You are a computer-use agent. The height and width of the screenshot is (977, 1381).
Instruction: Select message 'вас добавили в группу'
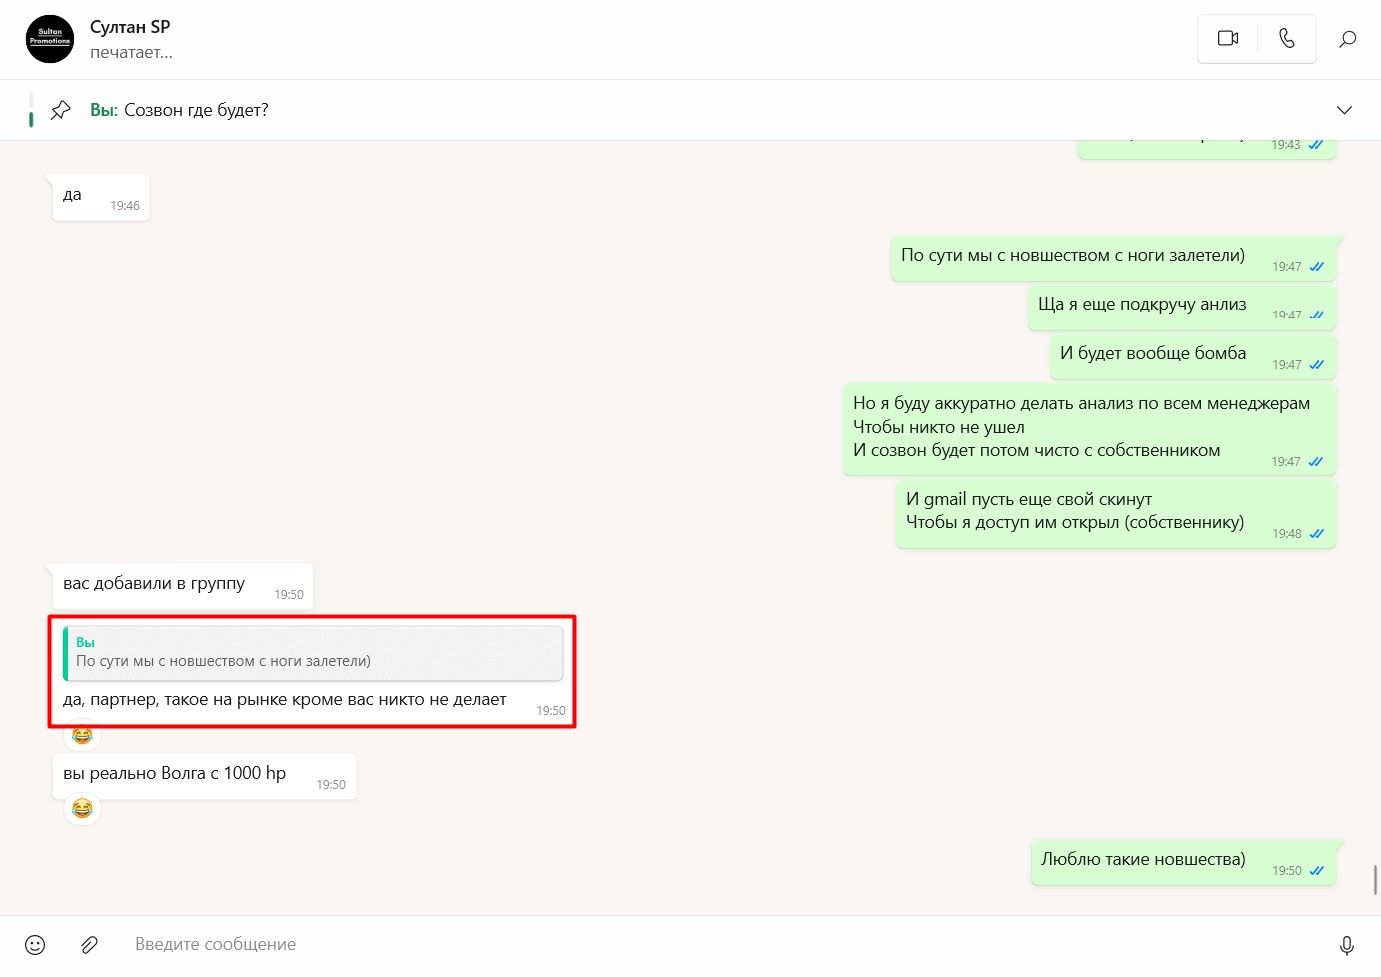pyautogui.click(x=183, y=586)
